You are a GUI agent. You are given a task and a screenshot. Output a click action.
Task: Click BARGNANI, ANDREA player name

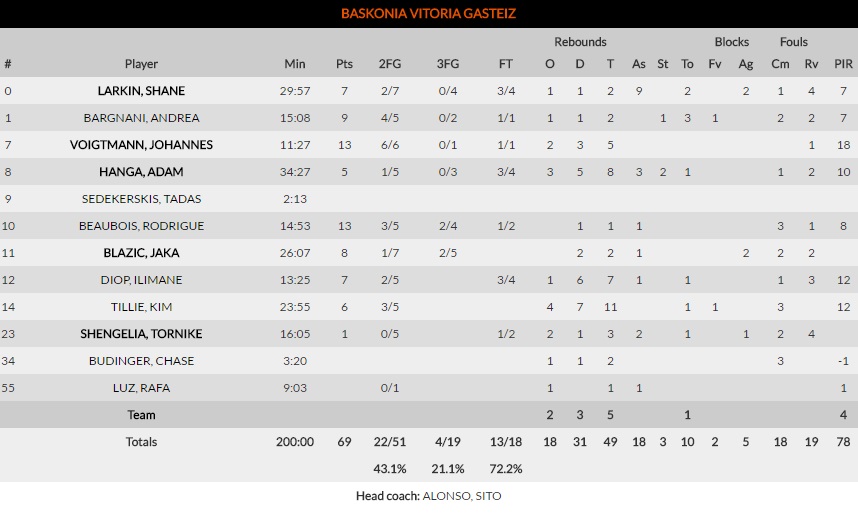(x=141, y=118)
